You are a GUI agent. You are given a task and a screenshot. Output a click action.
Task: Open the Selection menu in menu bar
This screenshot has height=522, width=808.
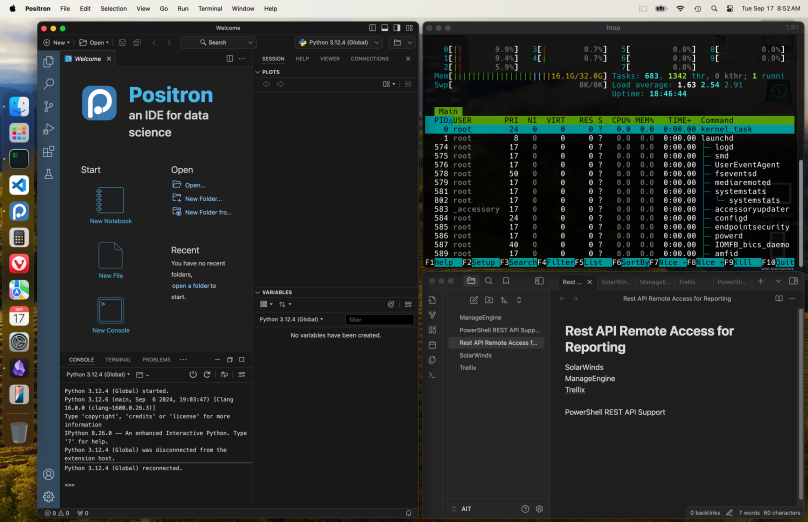click(113, 9)
